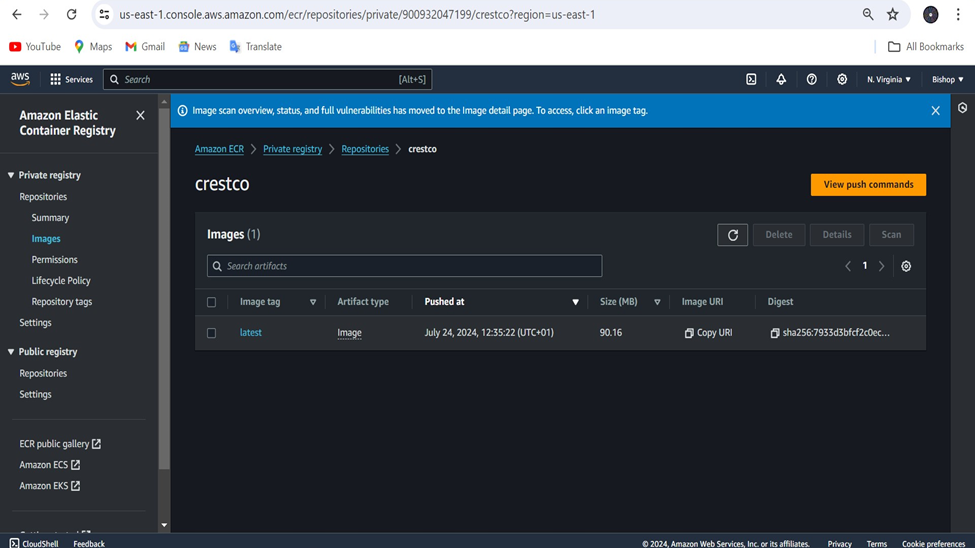Go back in browser history
This screenshot has width=975, height=548.
click(17, 14)
